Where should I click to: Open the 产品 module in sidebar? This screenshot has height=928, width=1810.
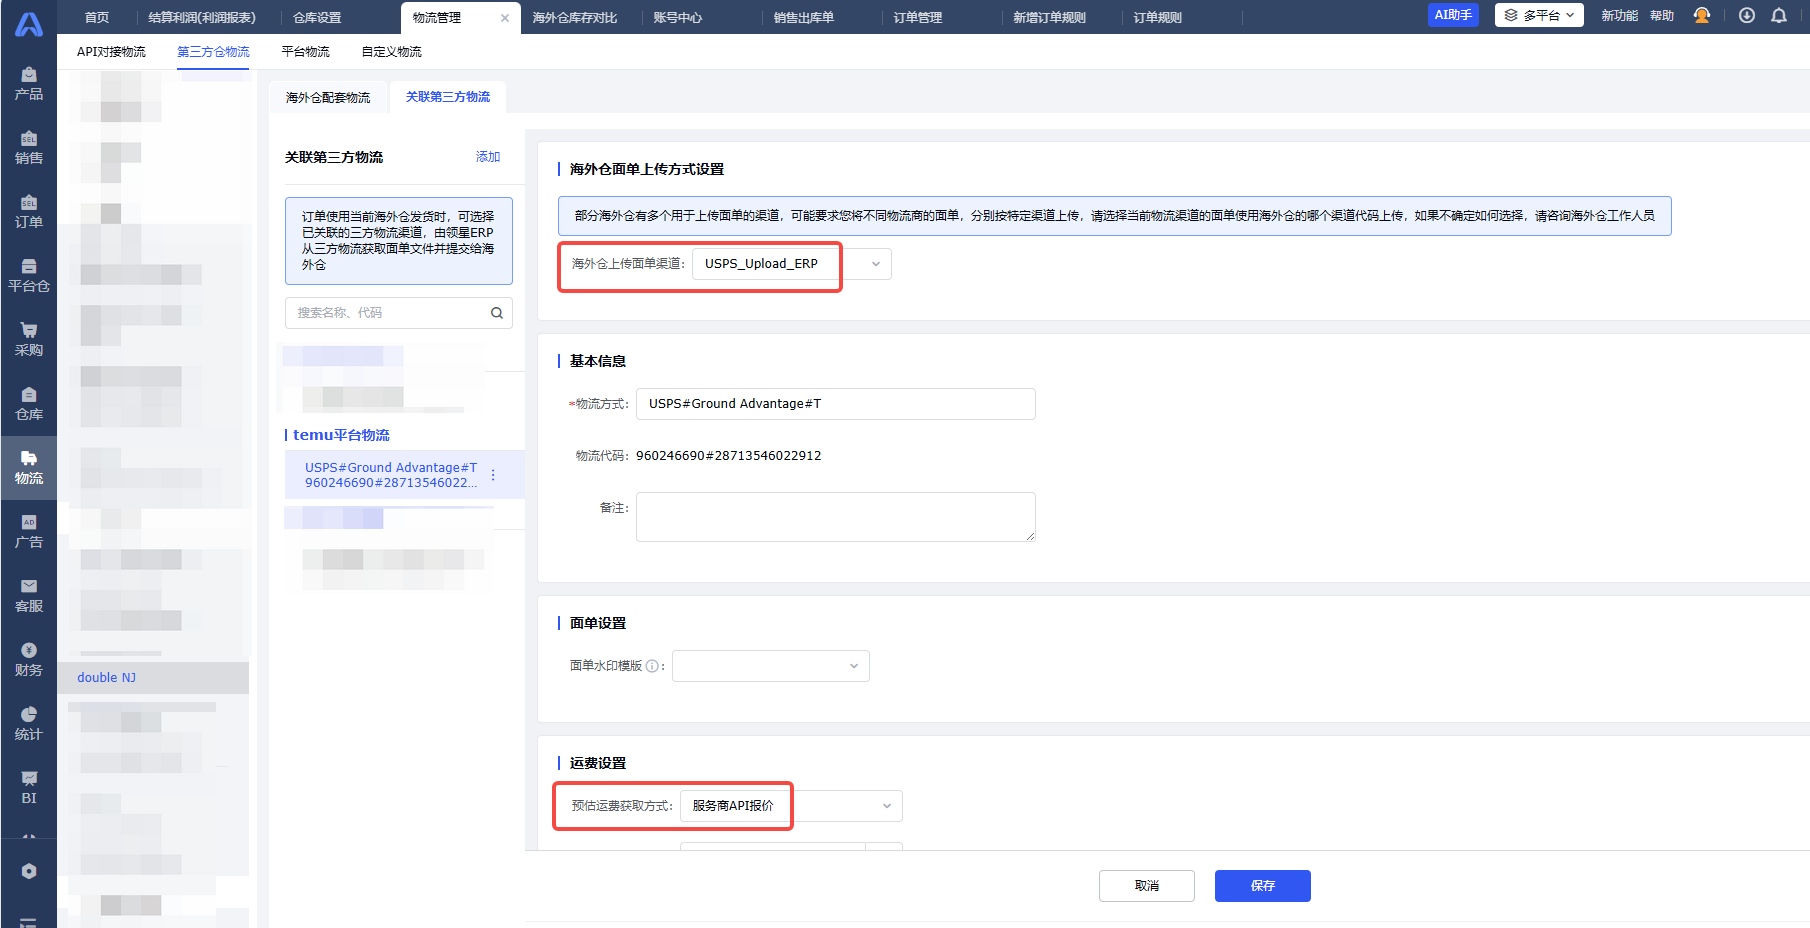pyautogui.click(x=29, y=84)
